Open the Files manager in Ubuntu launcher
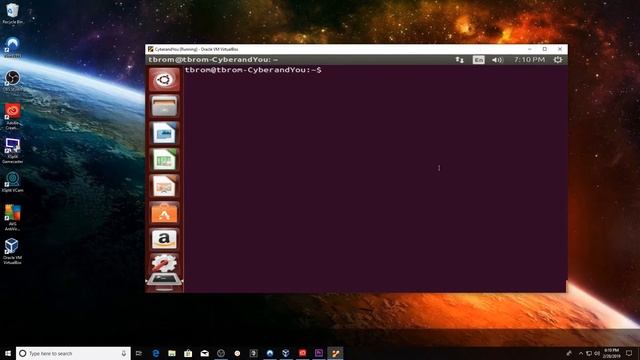 (164, 106)
